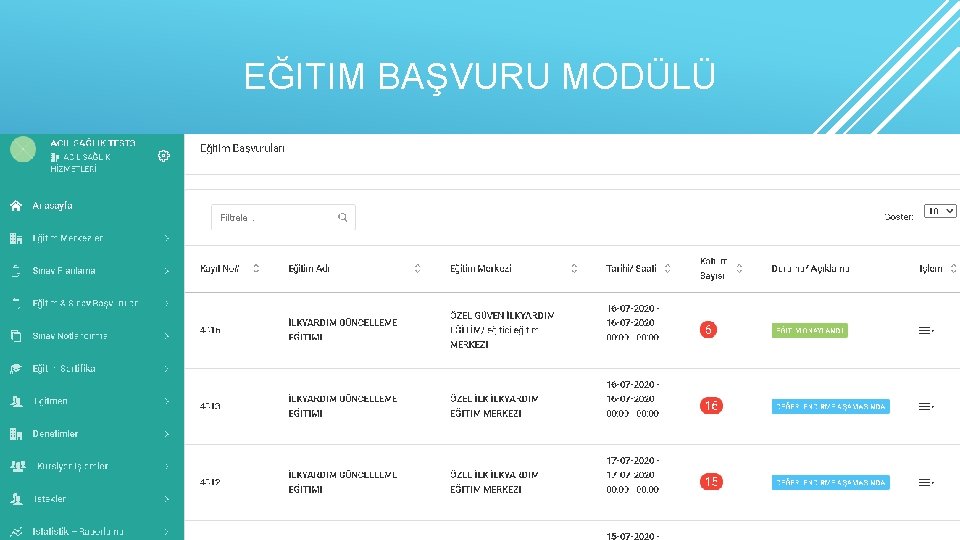Image resolution: width=960 pixels, height=540 pixels.
Task: Sort by Kayıt No column arrows
Action: (256, 268)
